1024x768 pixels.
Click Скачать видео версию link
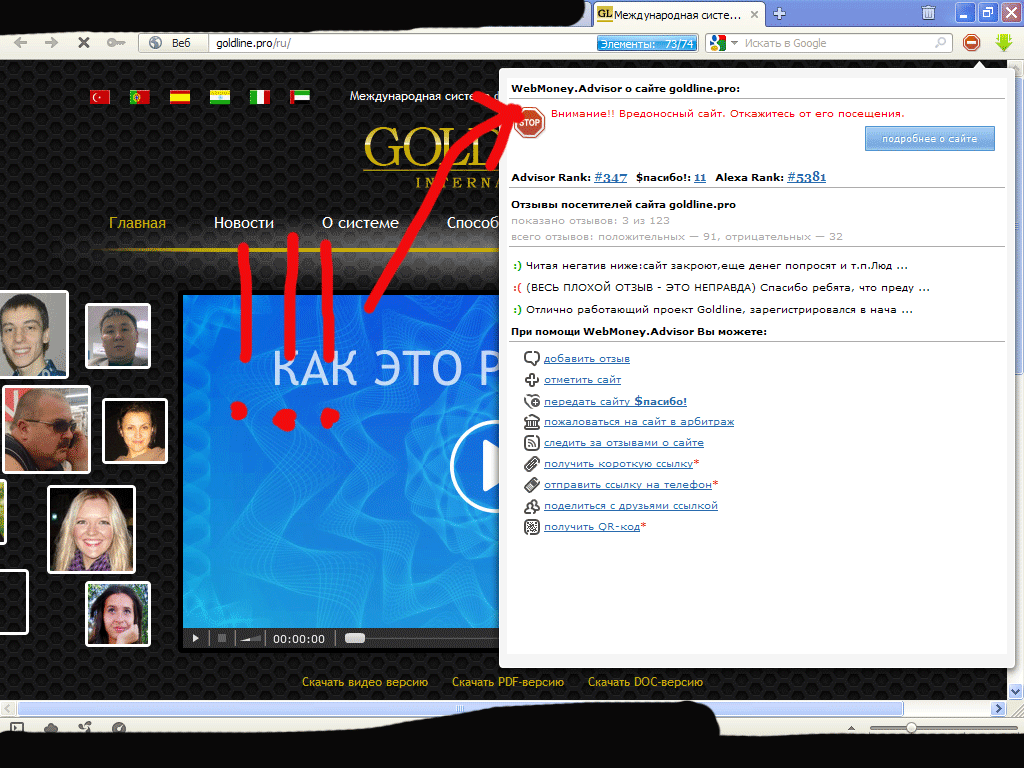364,682
